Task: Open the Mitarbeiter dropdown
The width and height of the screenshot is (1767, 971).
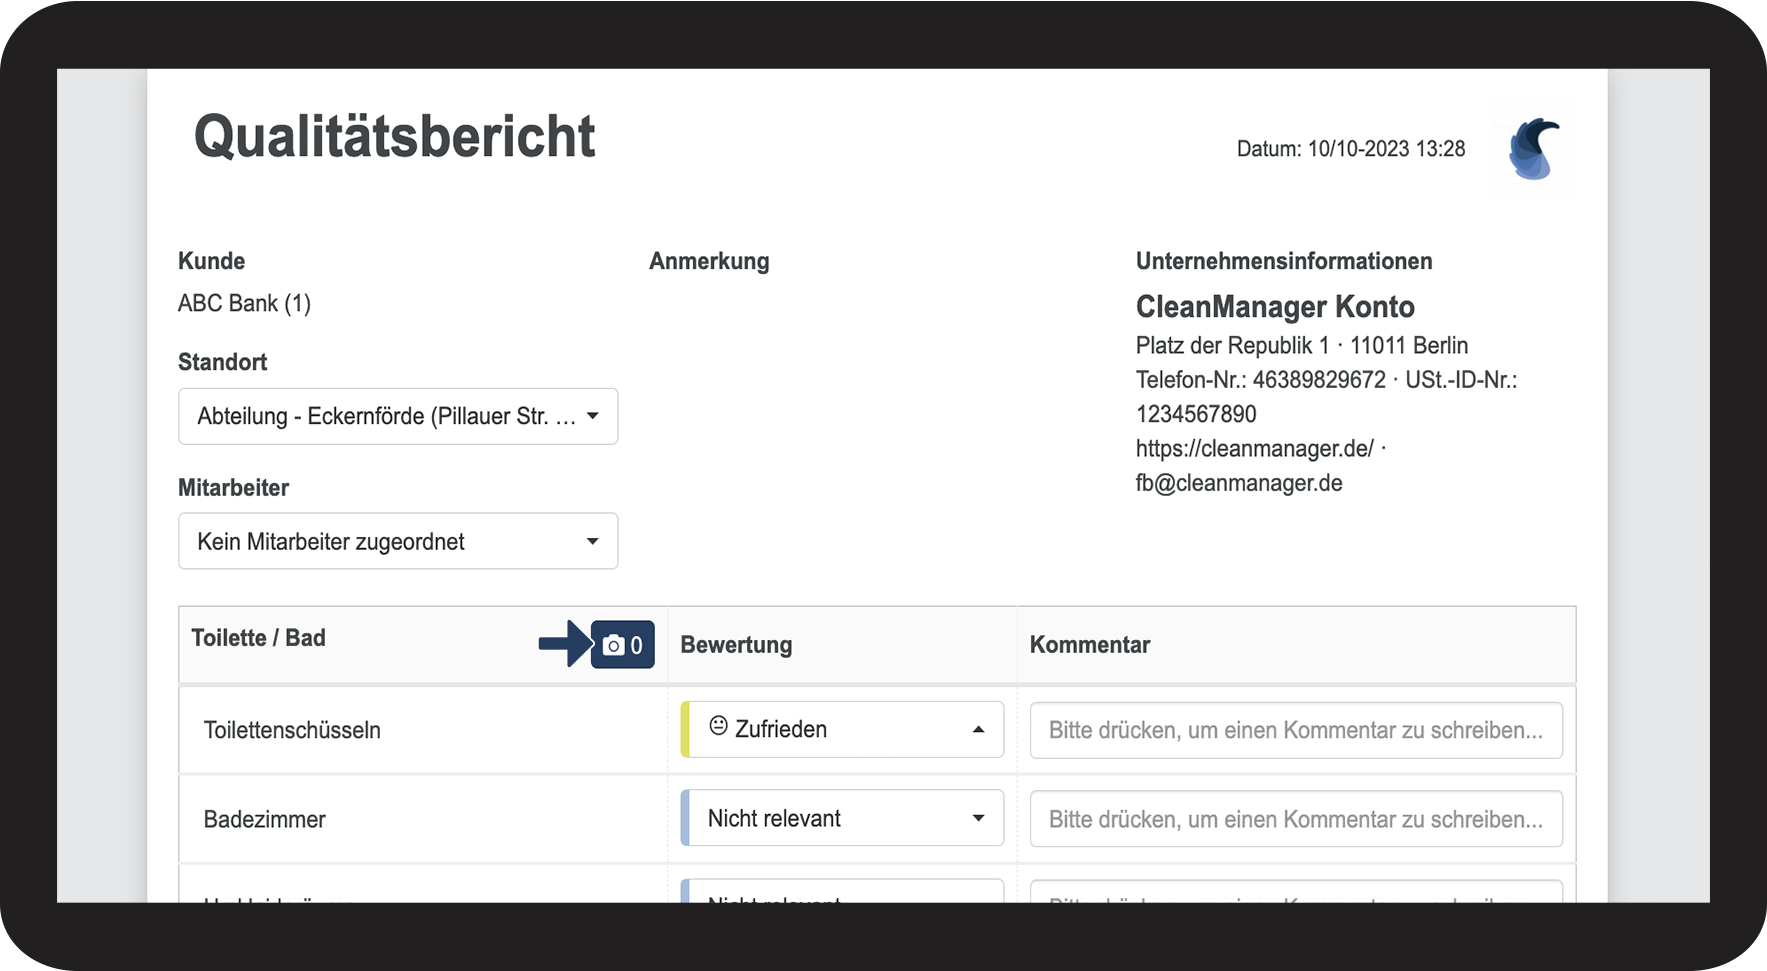Action: click(397, 541)
